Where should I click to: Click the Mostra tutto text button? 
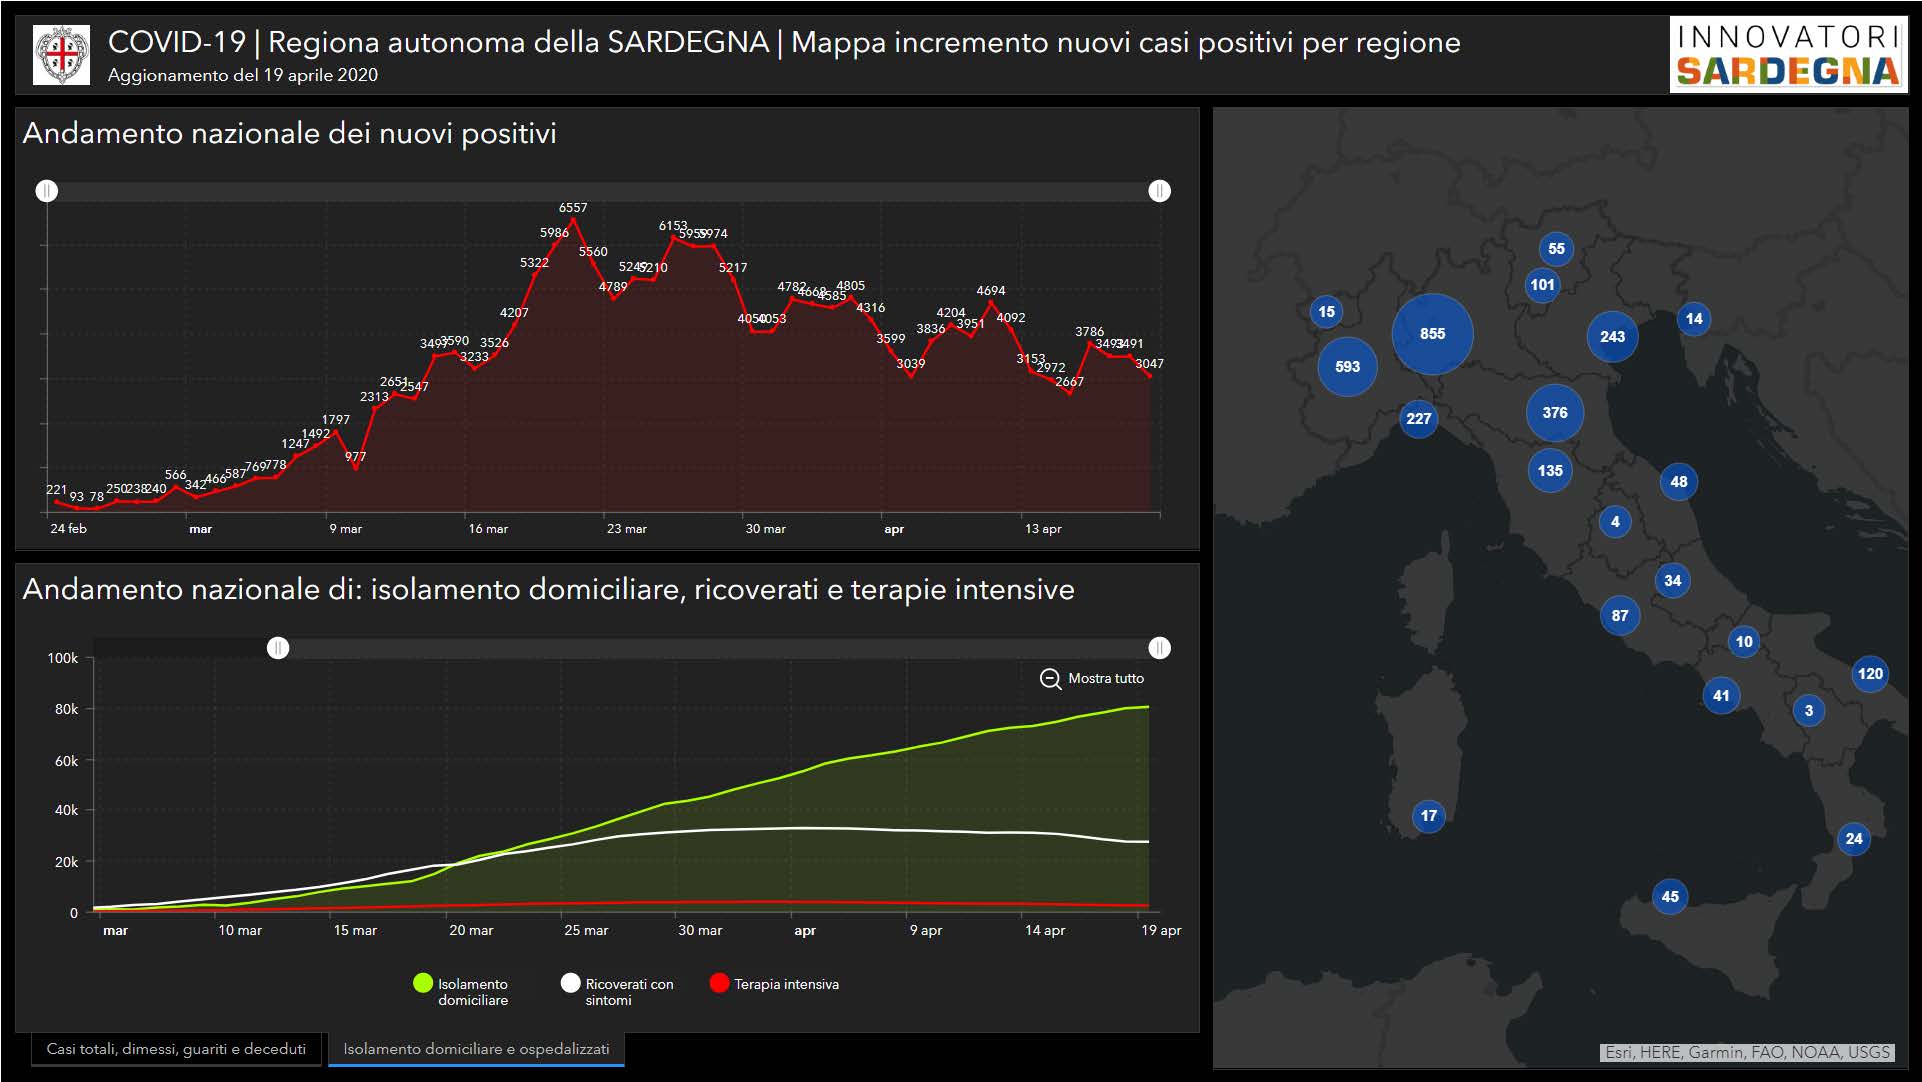pos(1105,679)
